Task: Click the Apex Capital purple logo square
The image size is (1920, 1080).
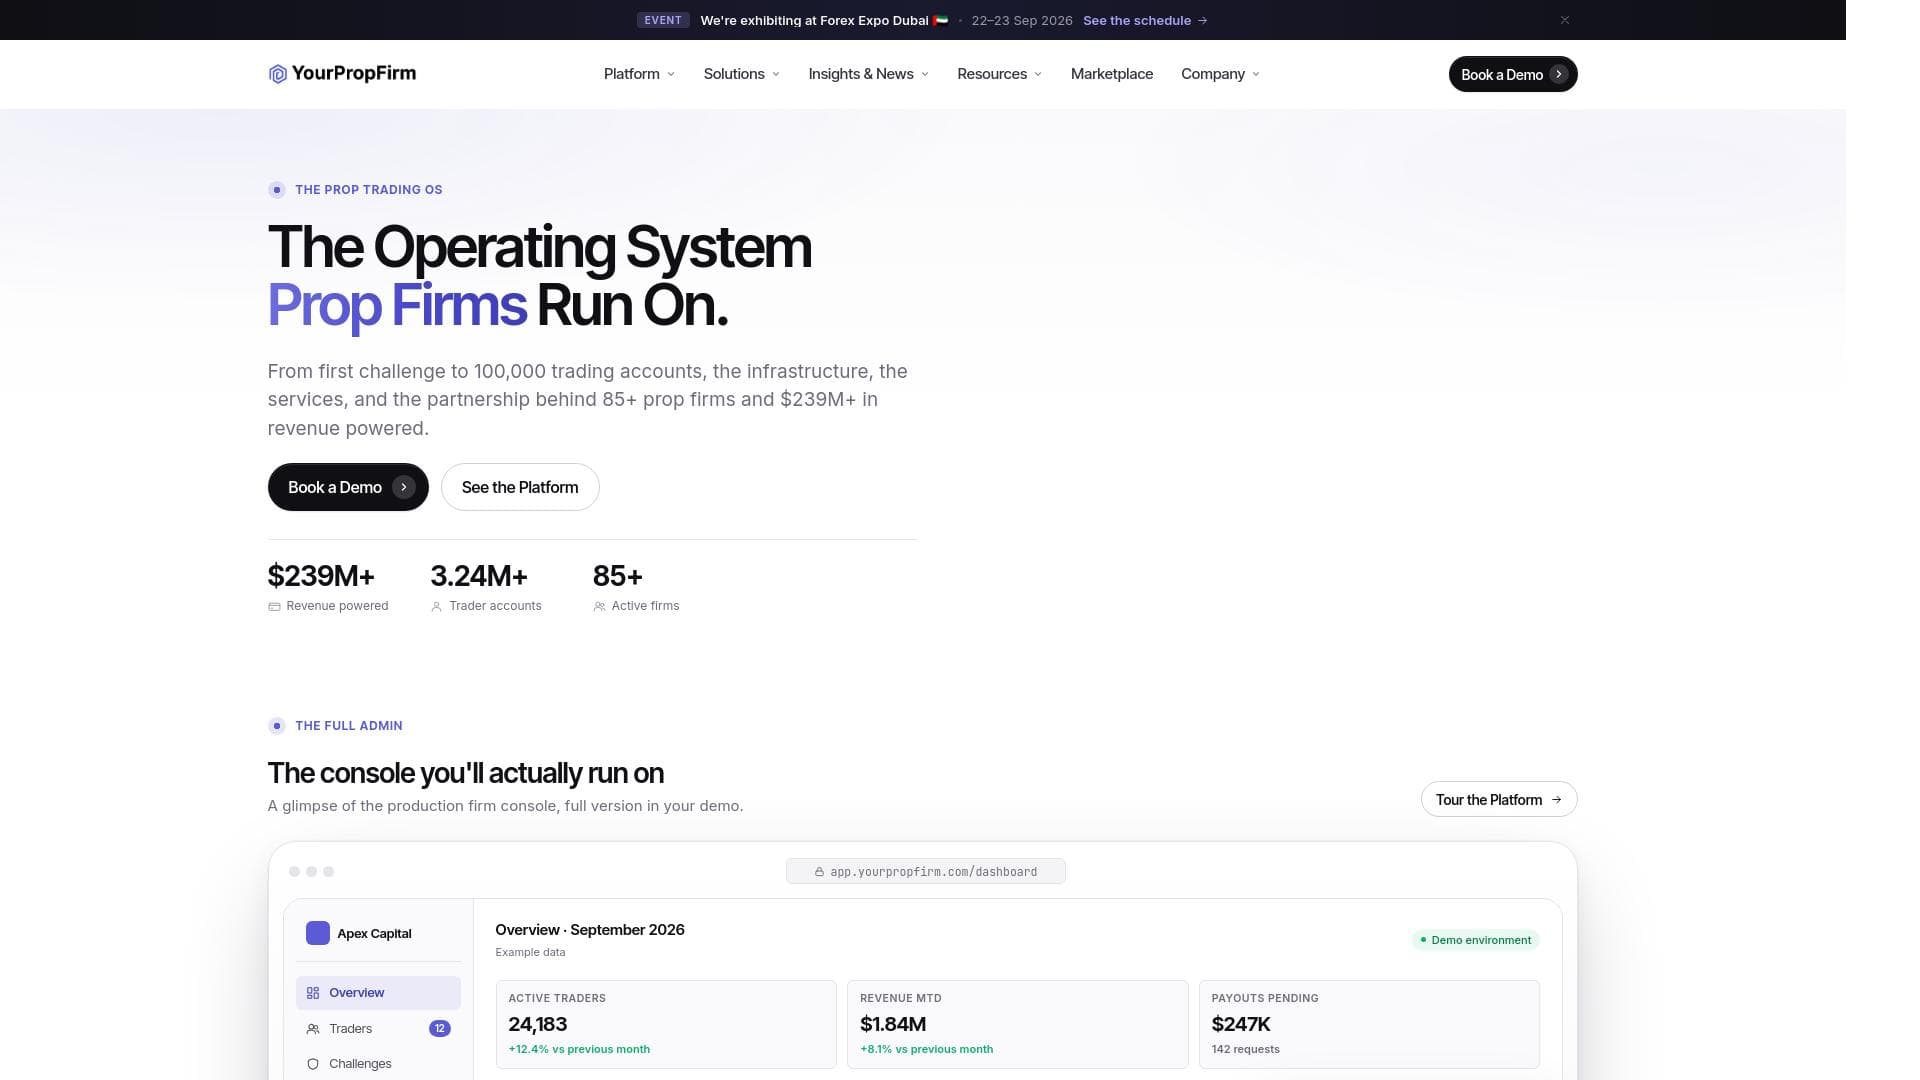Action: [318, 933]
